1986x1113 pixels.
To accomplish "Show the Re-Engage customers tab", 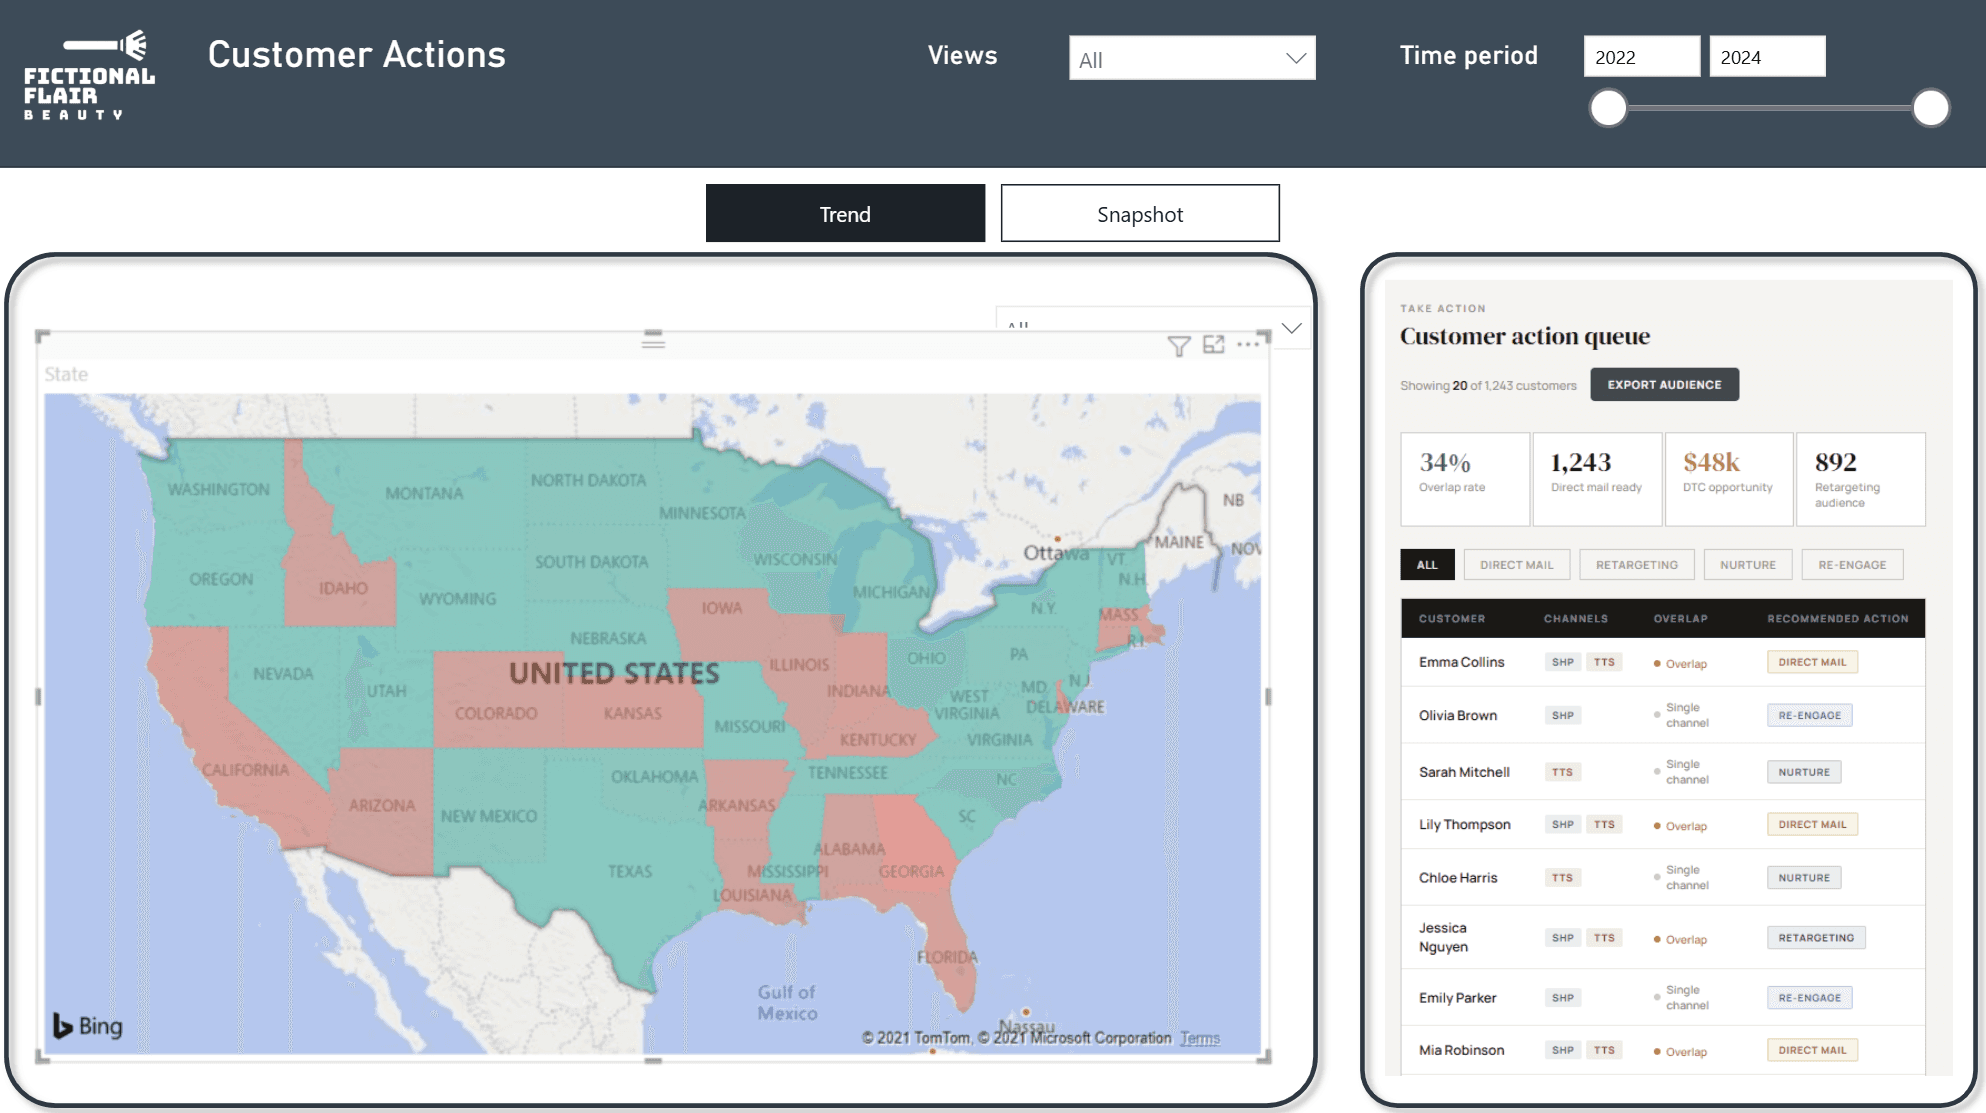I will [1851, 565].
